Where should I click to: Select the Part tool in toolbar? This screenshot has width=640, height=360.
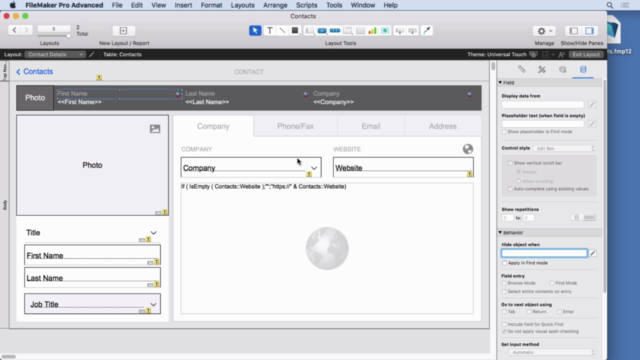pos(413,31)
